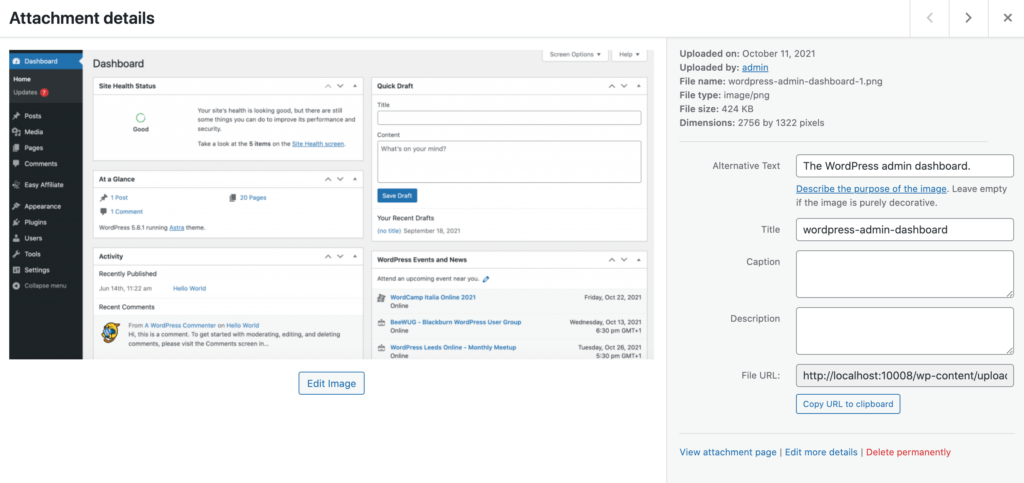Screen dimensions: 1024x483
Task: Toggle the Site Health Status panel triangle
Action: [355, 86]
